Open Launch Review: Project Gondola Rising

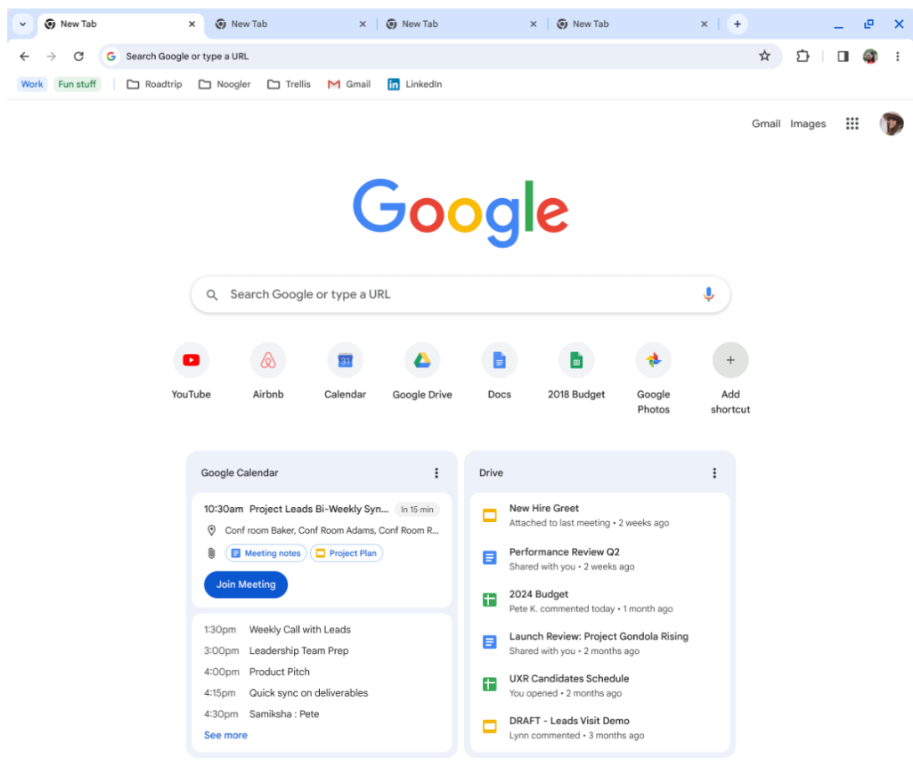point(600,643)
